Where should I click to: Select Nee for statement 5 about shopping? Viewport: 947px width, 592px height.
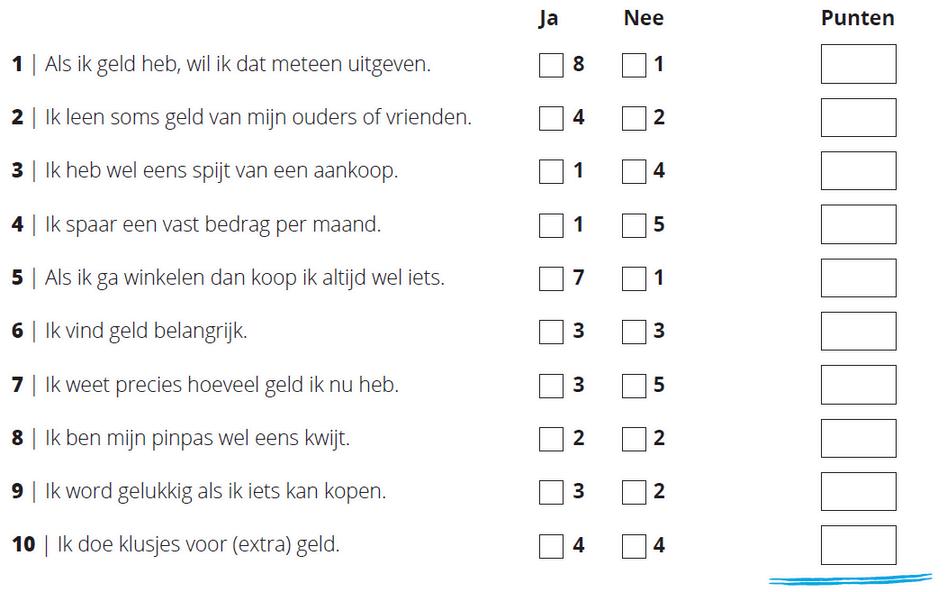pyautogui.click(x=633, y=278)
